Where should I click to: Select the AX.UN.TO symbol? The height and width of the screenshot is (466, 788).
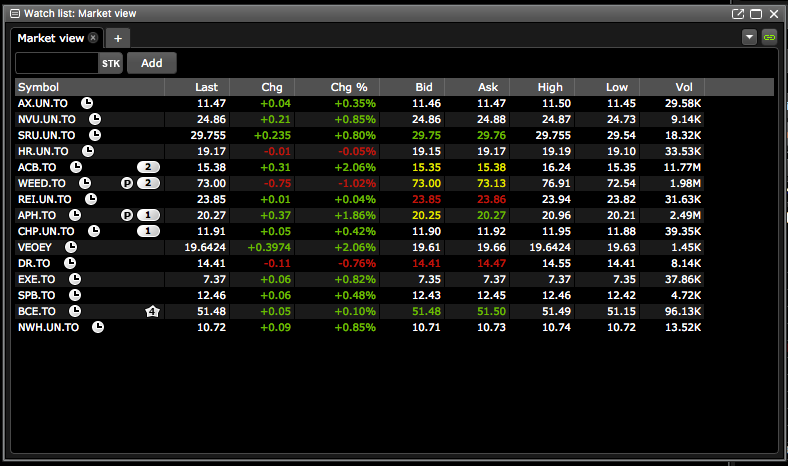43,103
